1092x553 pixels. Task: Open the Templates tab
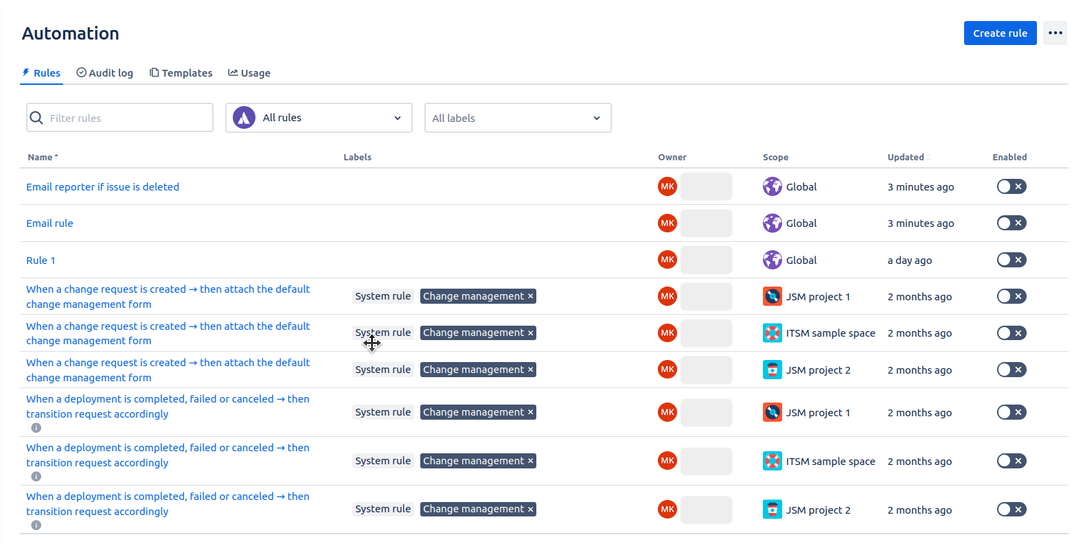coord(181,73)
